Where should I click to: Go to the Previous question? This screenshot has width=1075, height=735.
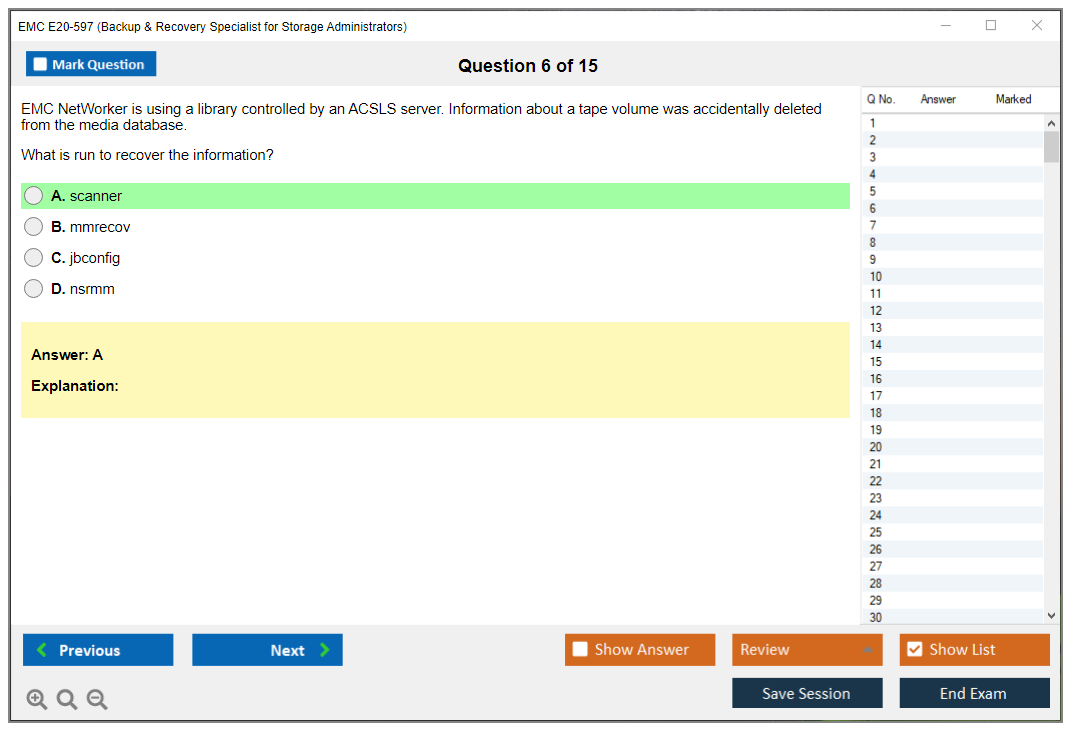pyautogui.click(x=98, y=650)
